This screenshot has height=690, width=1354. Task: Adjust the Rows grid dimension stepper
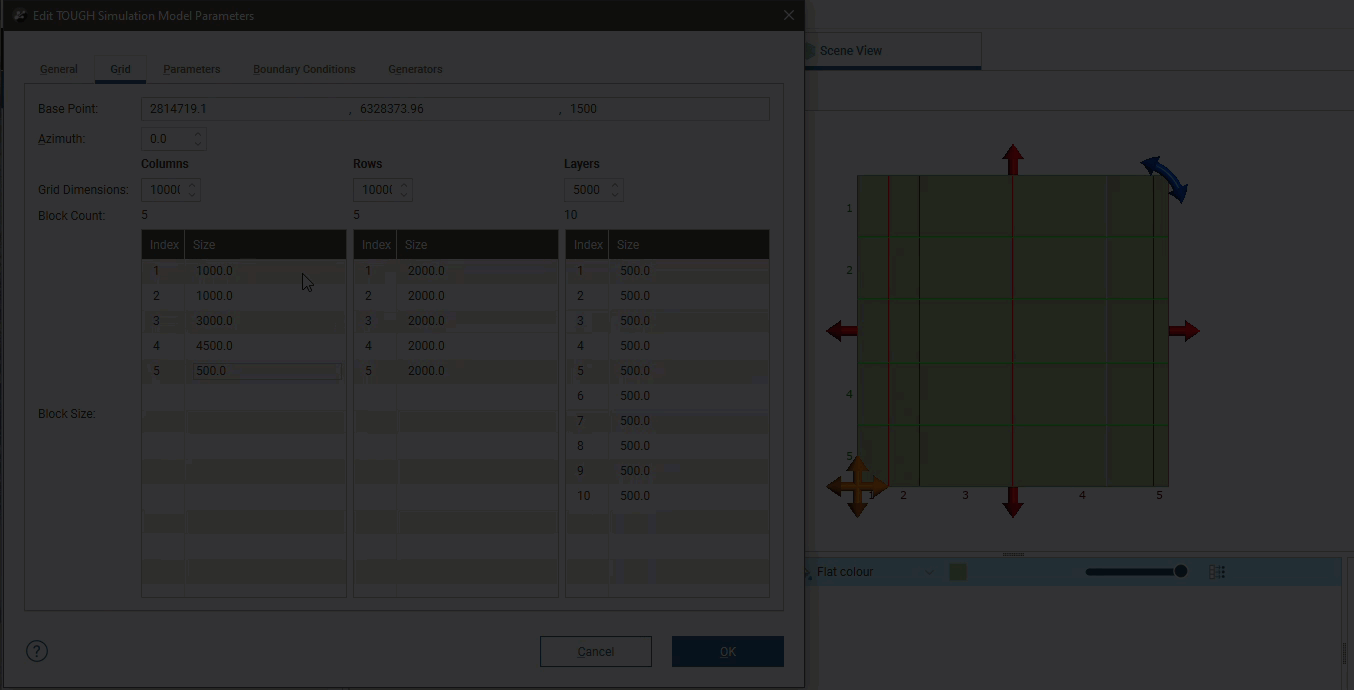(404, 190)
